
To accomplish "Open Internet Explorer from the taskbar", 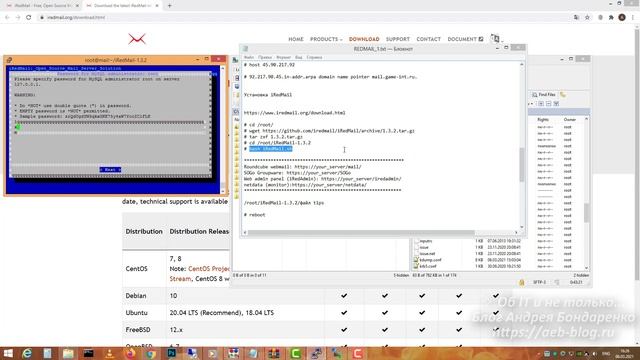I will pos(27,353).
